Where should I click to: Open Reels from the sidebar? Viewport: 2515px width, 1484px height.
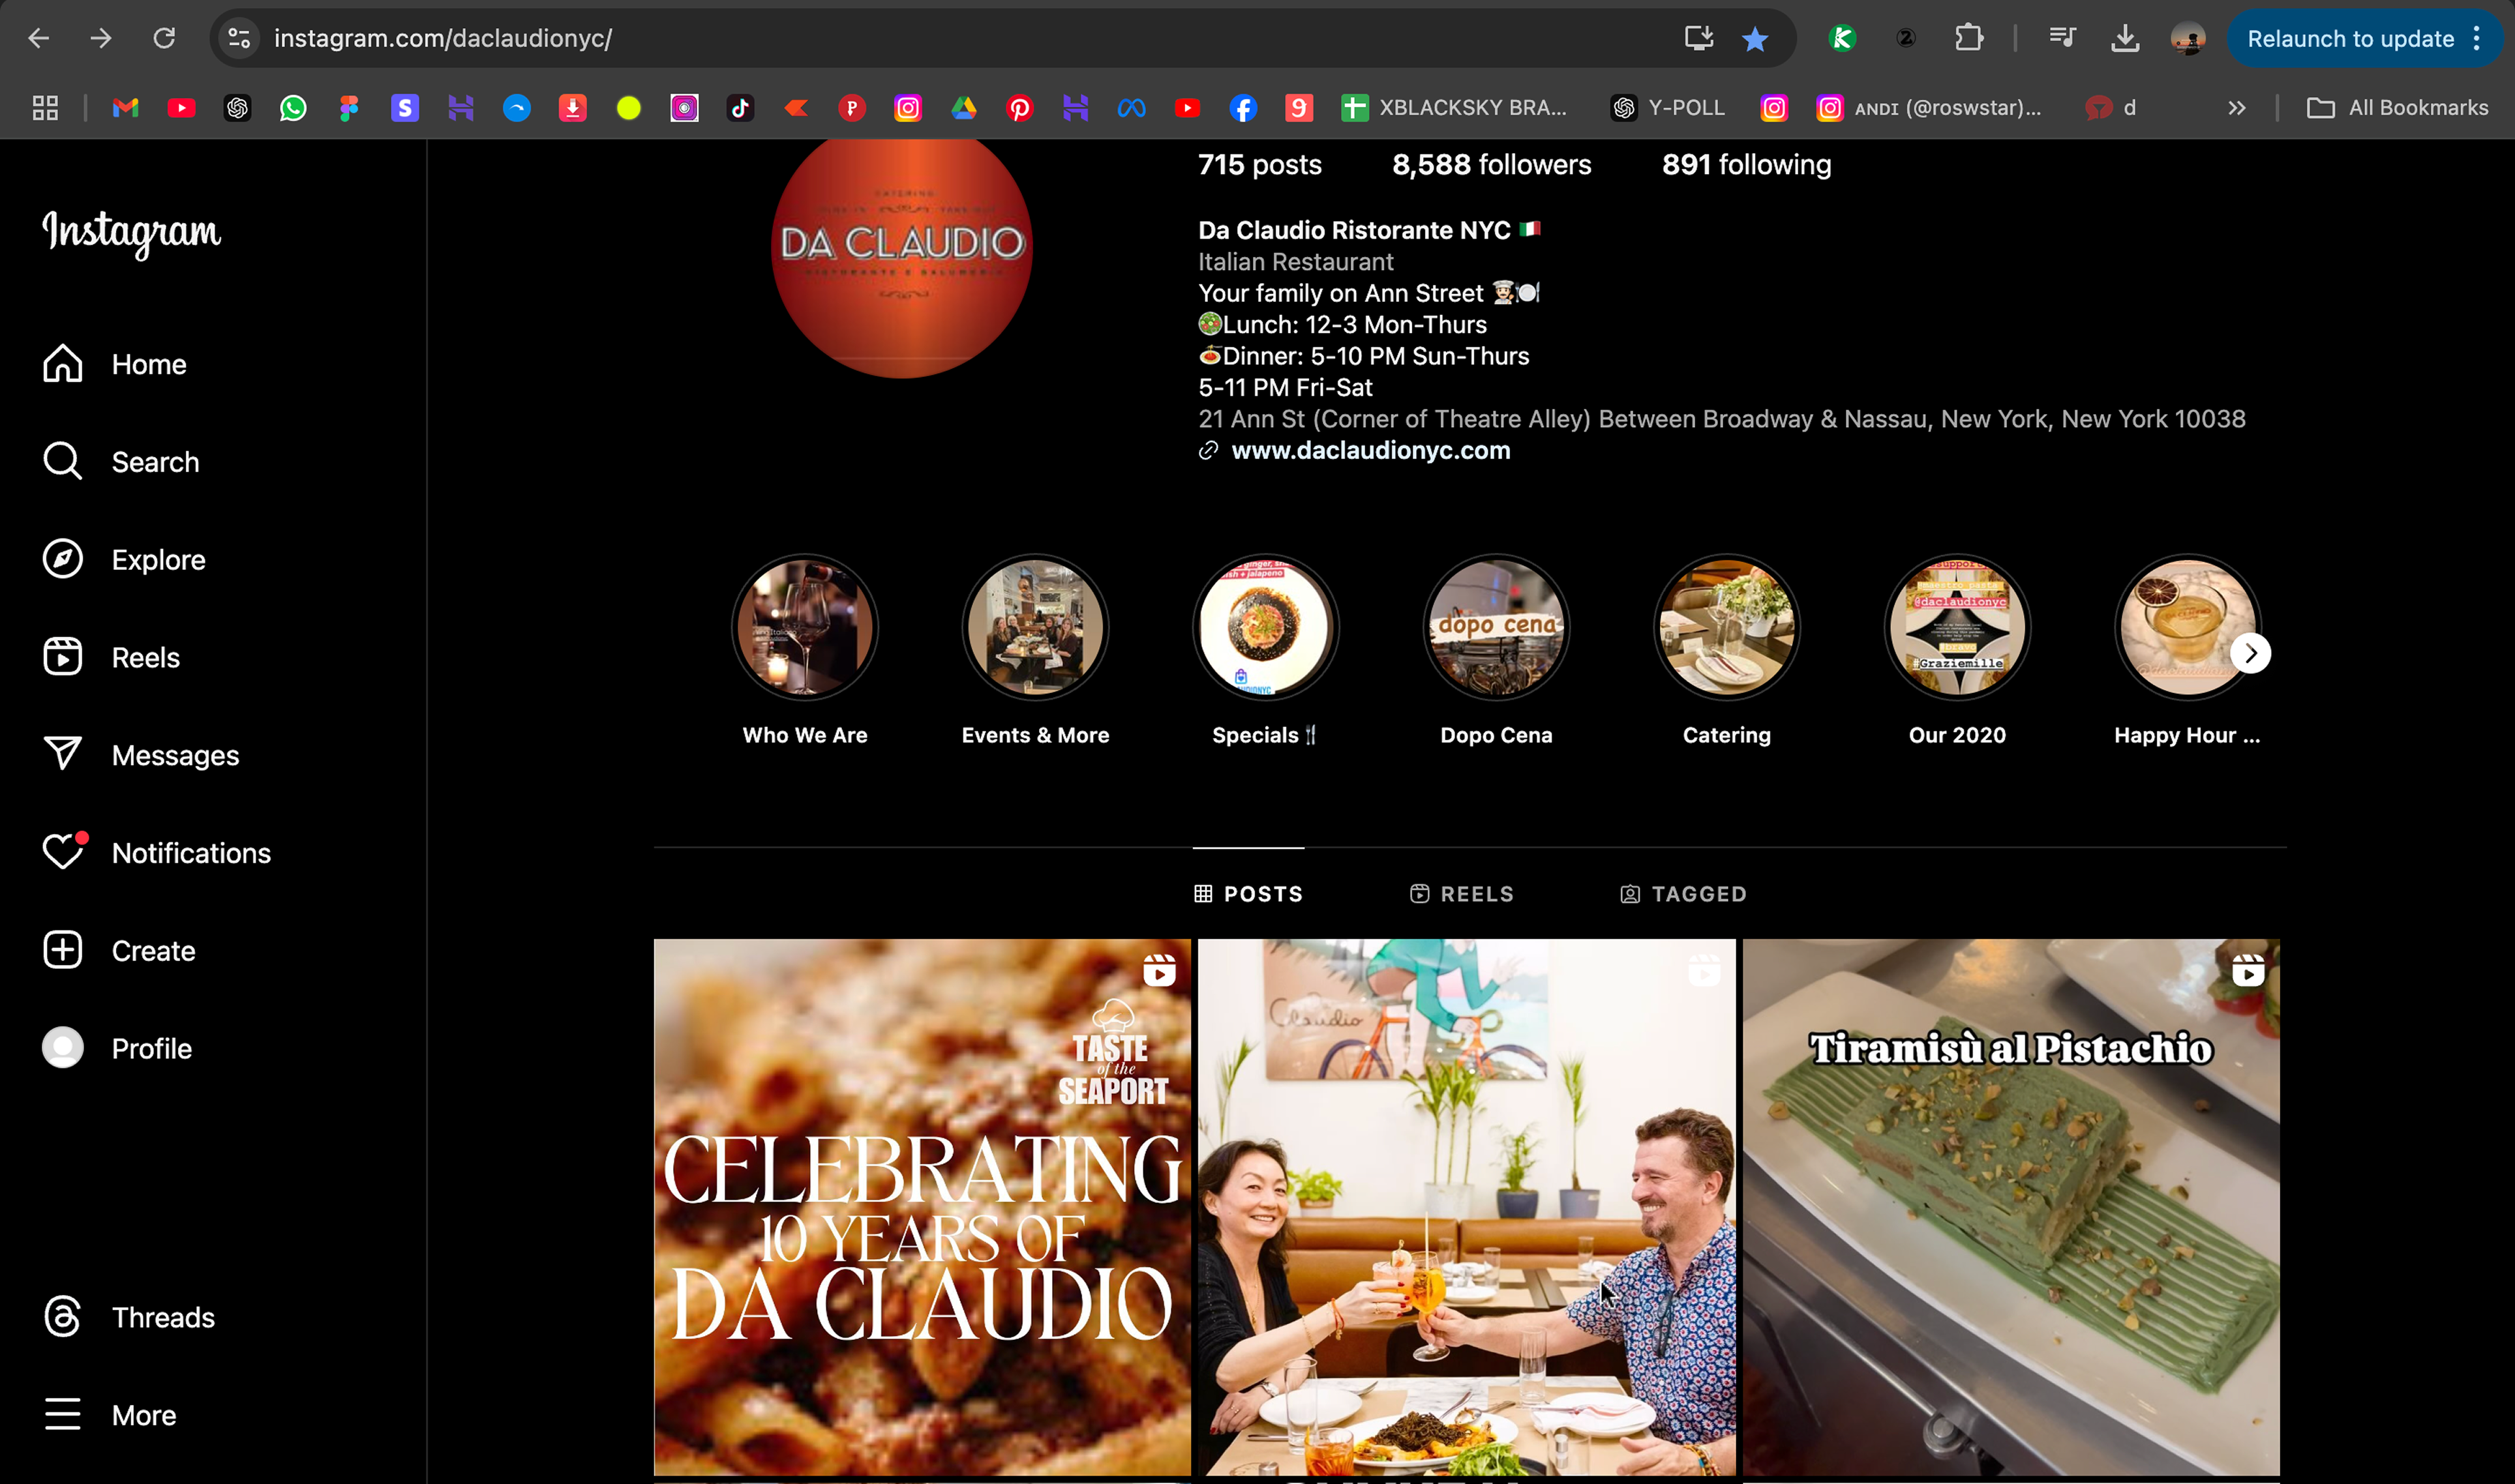pos(111,657)
